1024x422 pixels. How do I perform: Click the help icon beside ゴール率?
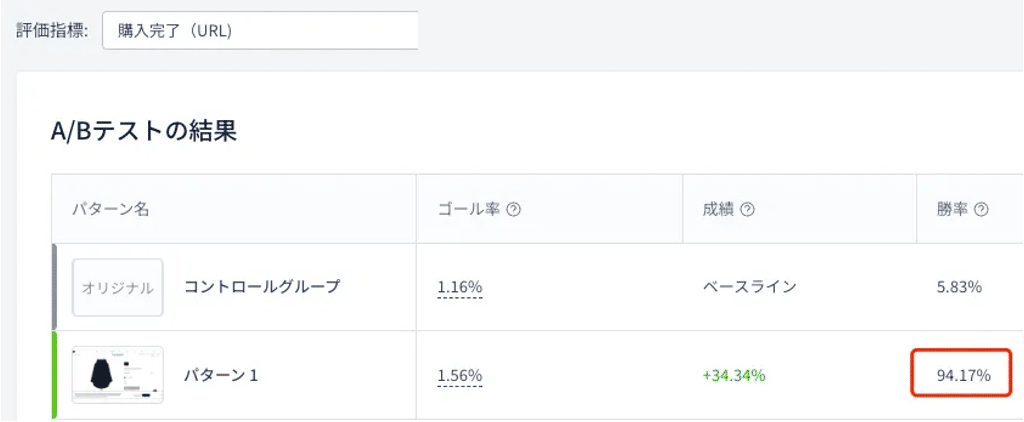click(x=515, y=210)
